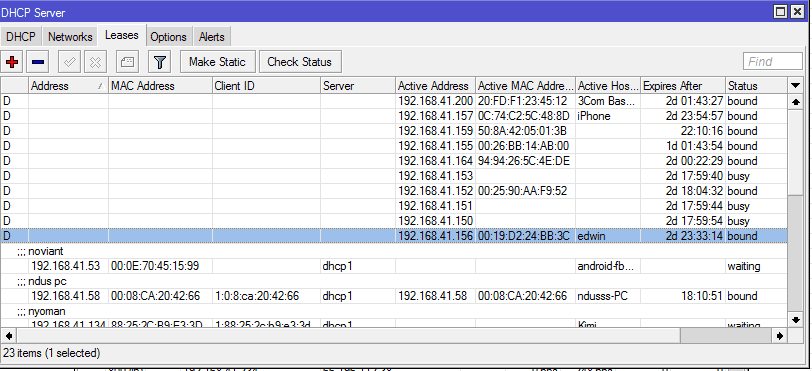Select the busy lease 192.168.41.151
Screen dimensions: 812x371
point(394,206)
